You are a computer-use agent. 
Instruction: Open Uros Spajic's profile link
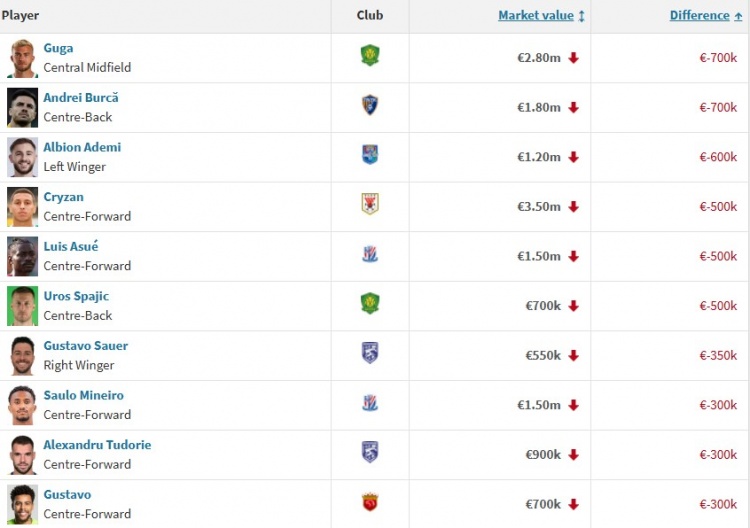tap(76, 296)
